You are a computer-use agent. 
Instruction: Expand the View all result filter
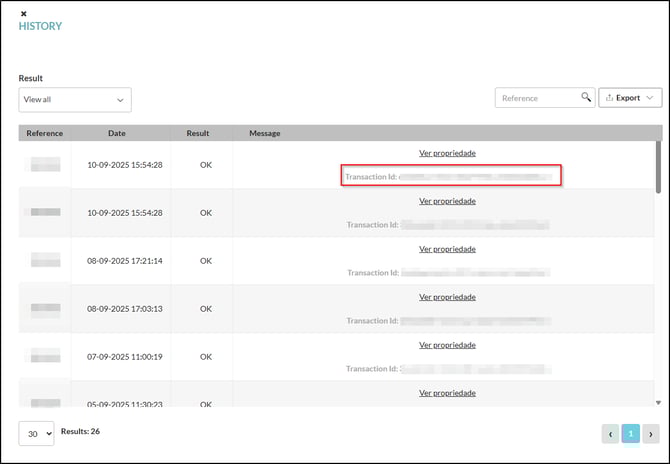pyautogui.click(x=75, y=100)
